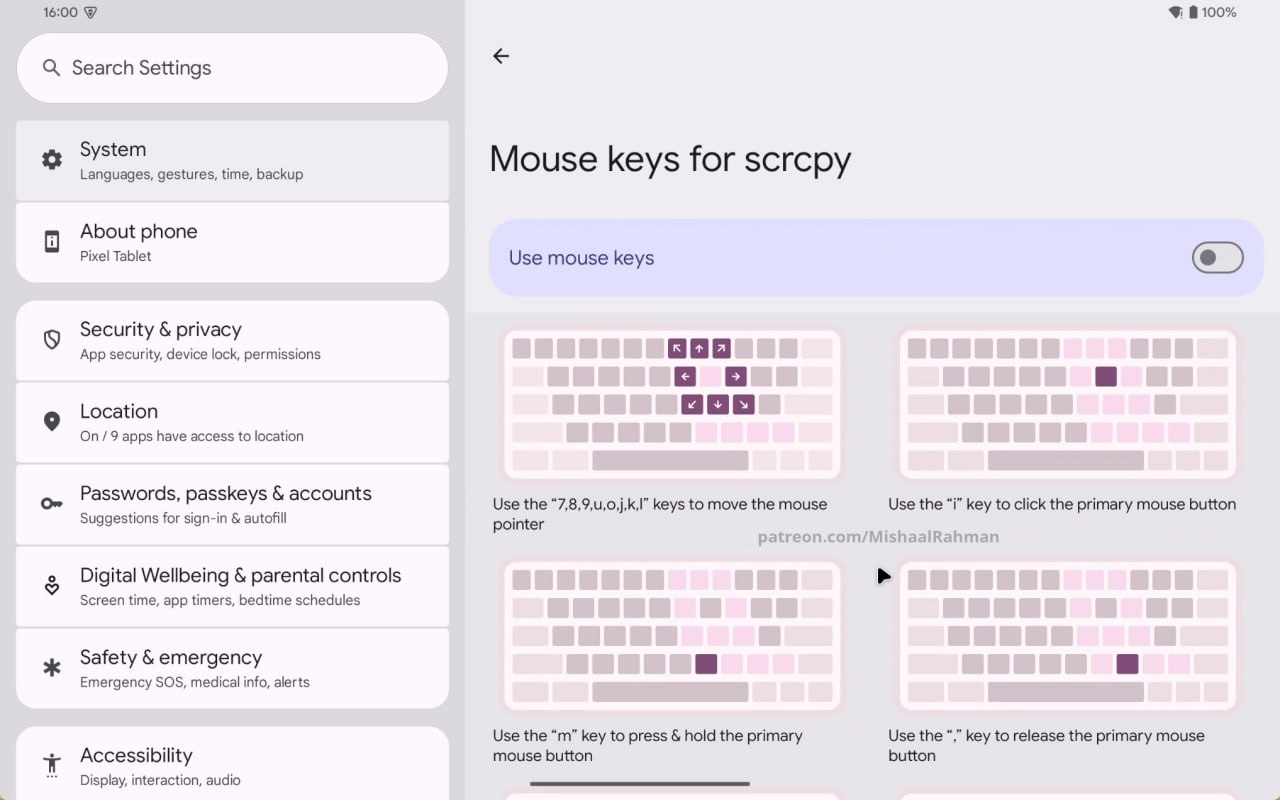The height and width of the screenshot is (800, 1280).
Task: Open the Search Settings field
Action: point(232,68)
